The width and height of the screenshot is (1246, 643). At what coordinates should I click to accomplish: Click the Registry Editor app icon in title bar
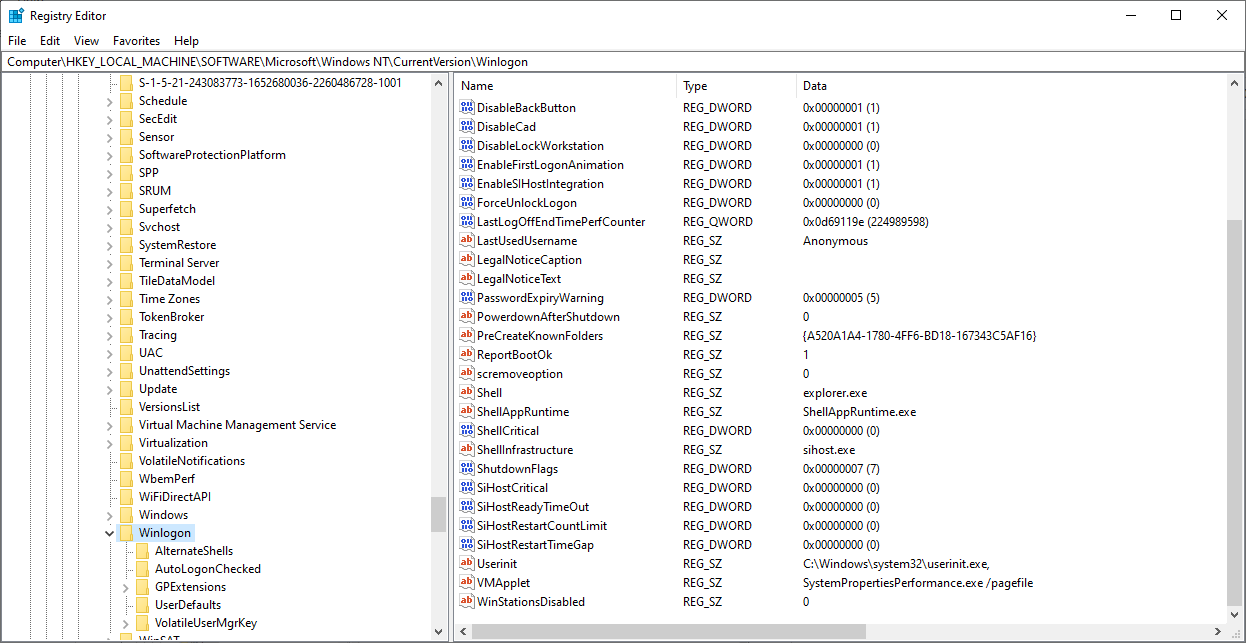click(16, 16)
